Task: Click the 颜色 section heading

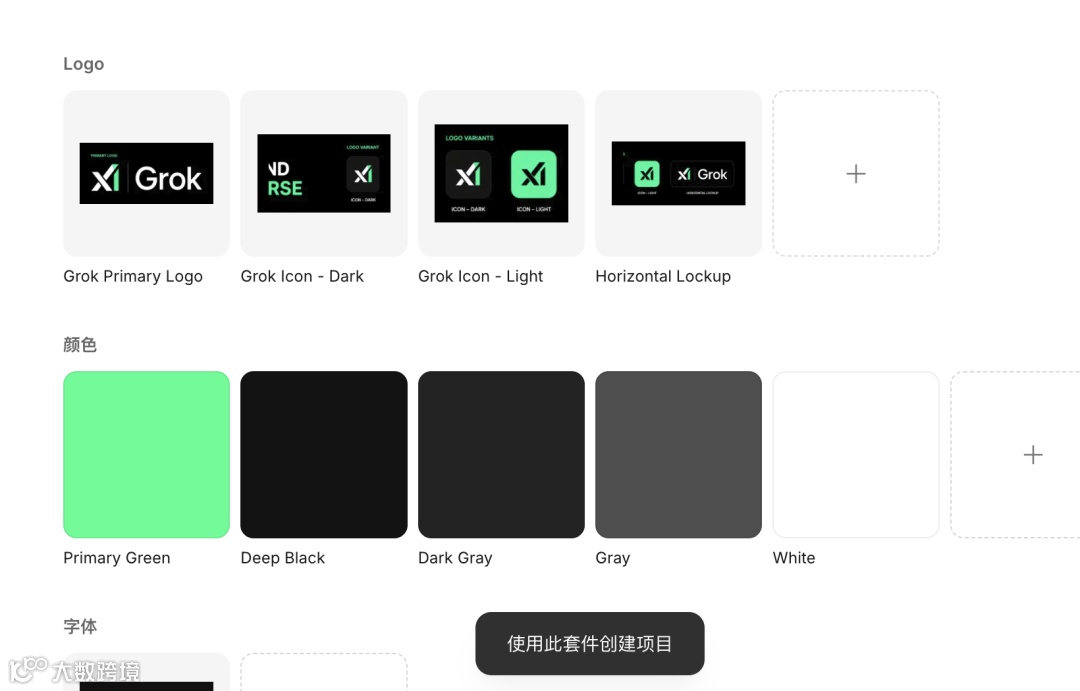Action: tap(80, 344)
